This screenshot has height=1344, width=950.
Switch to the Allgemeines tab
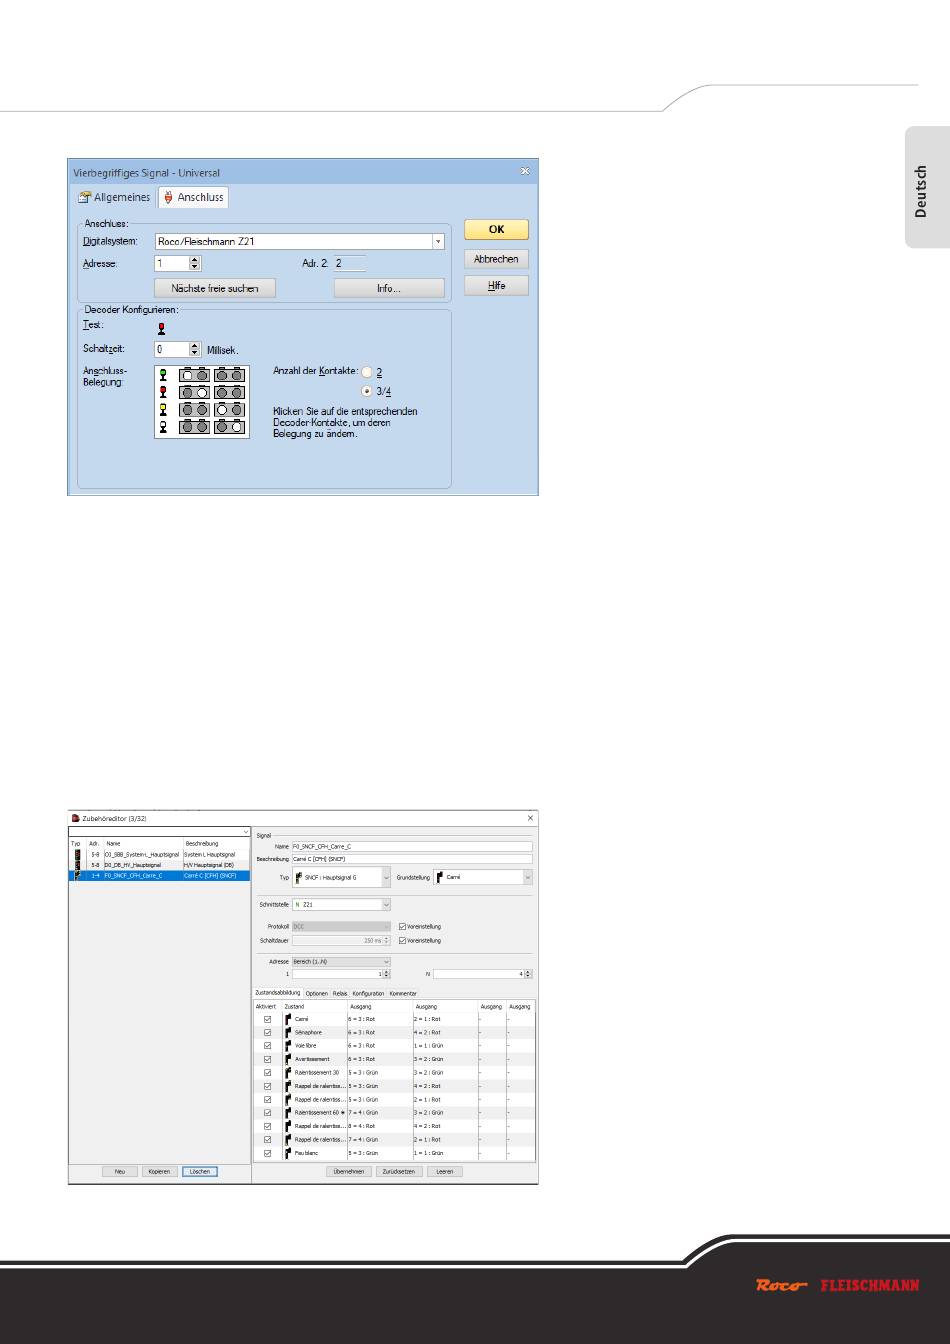point(114,198)
